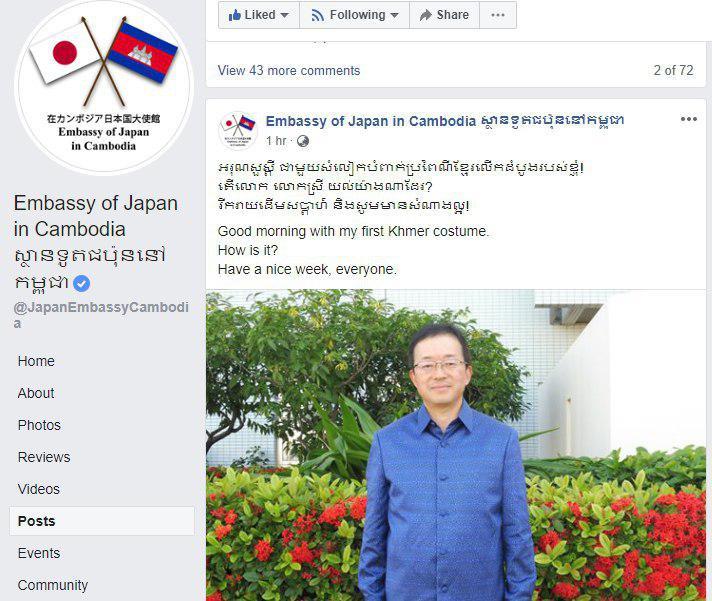The image size is (712, 601).
Task: Open the ambassador photo in the post
Action: [x=456, y=445]
